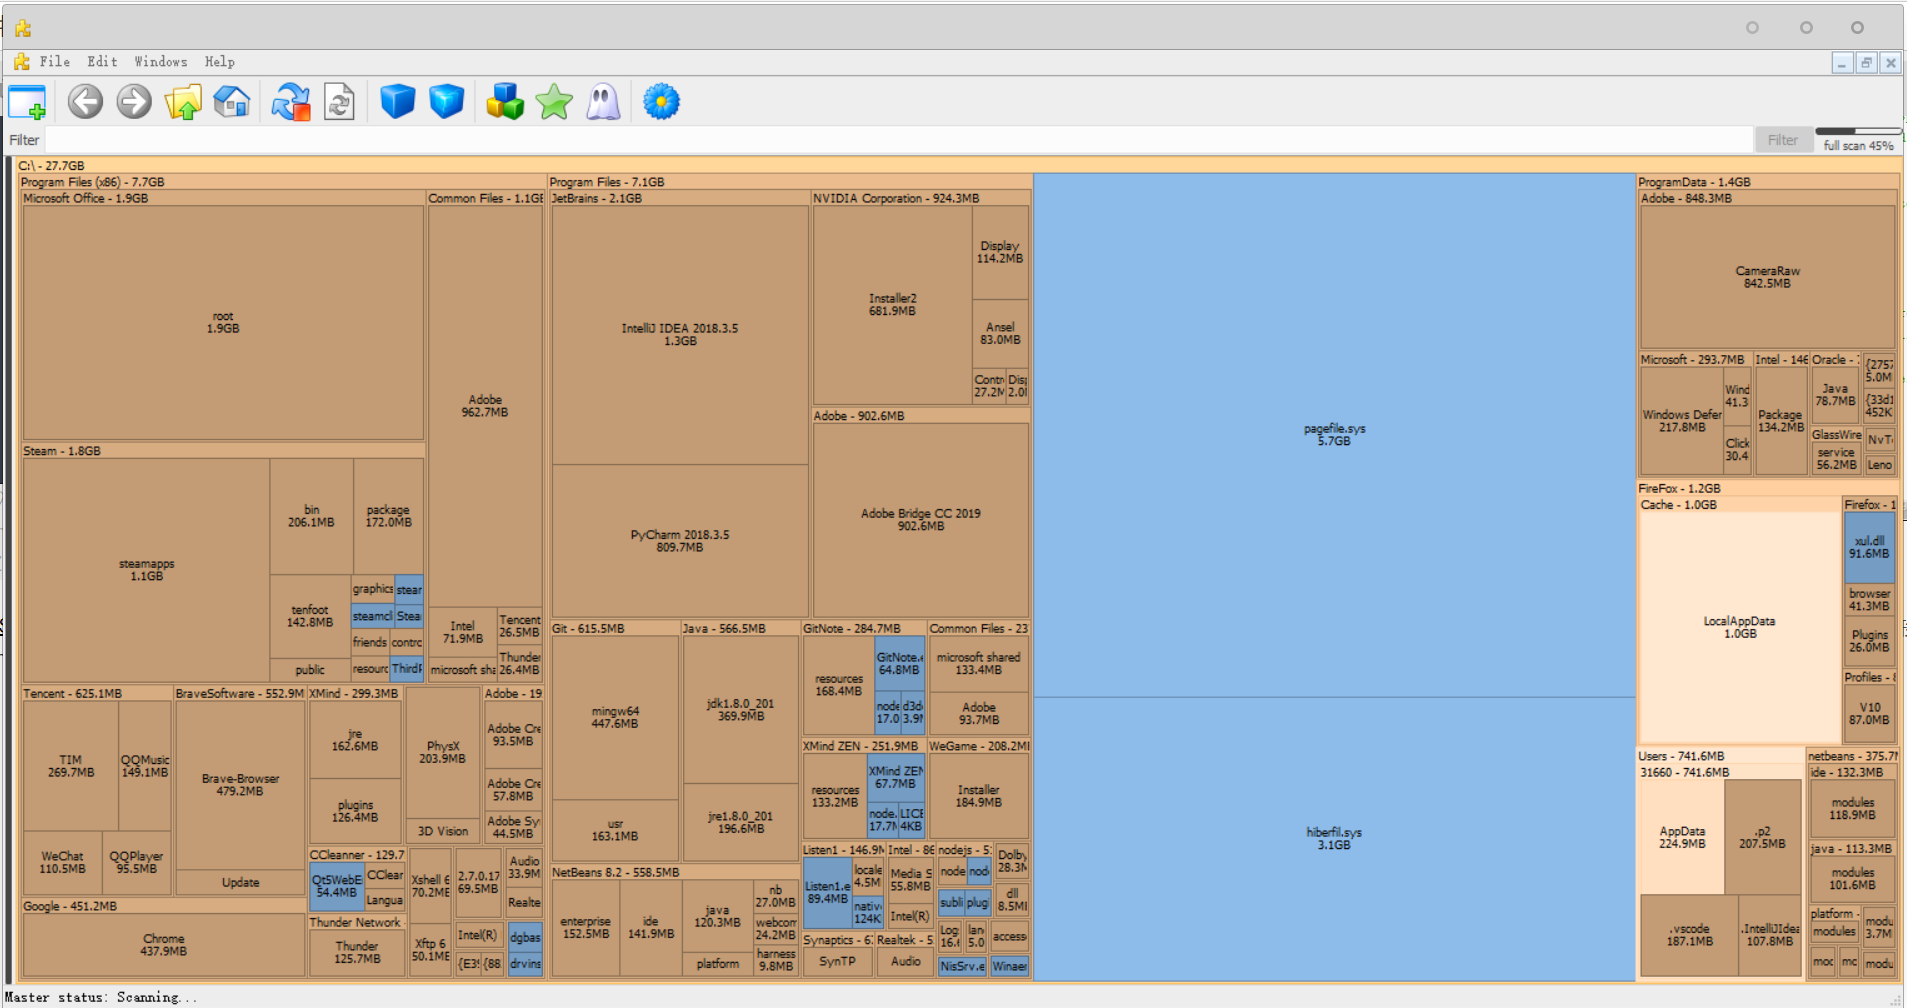Select the QQPlayer 95.5MB block
Viewport: 1907px width, 1008px height.
(137, 862)
